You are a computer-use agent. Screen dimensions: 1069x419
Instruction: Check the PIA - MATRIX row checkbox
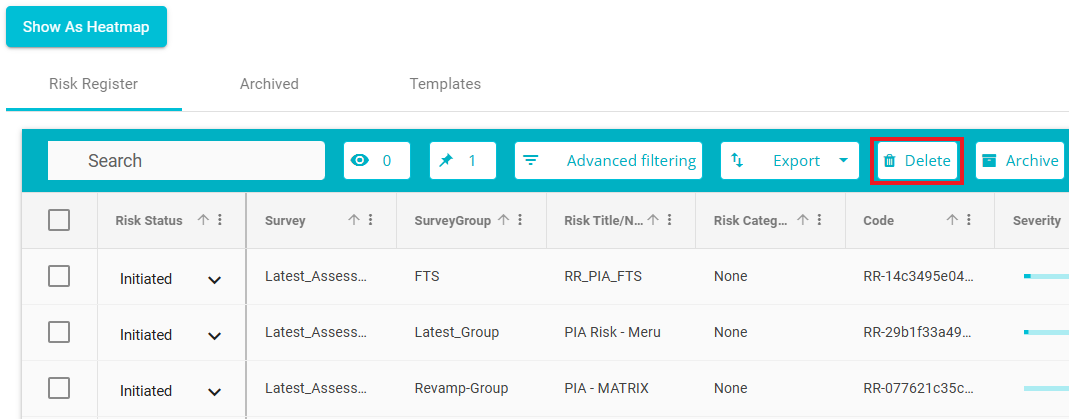(59, 388)
